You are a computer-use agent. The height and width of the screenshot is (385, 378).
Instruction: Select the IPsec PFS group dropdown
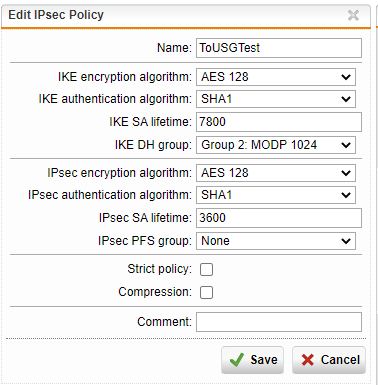(276, 241)
